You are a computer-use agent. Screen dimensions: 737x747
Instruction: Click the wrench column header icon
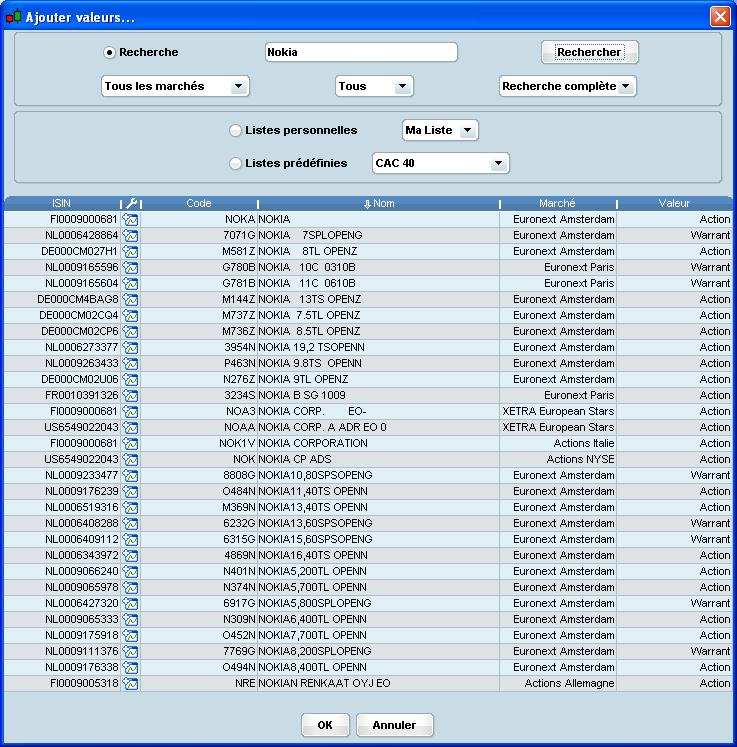point(131,203)
